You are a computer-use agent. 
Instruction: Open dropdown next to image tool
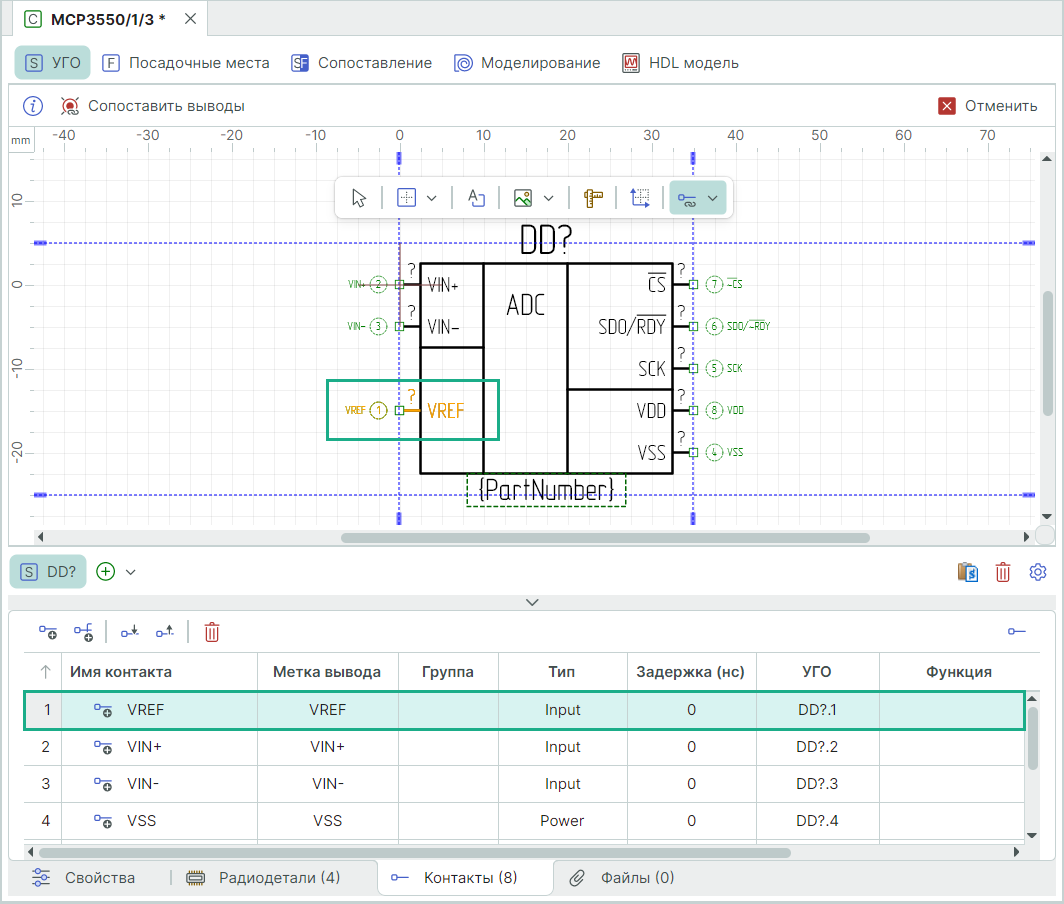pyautogui.click(x=548, y=198)
